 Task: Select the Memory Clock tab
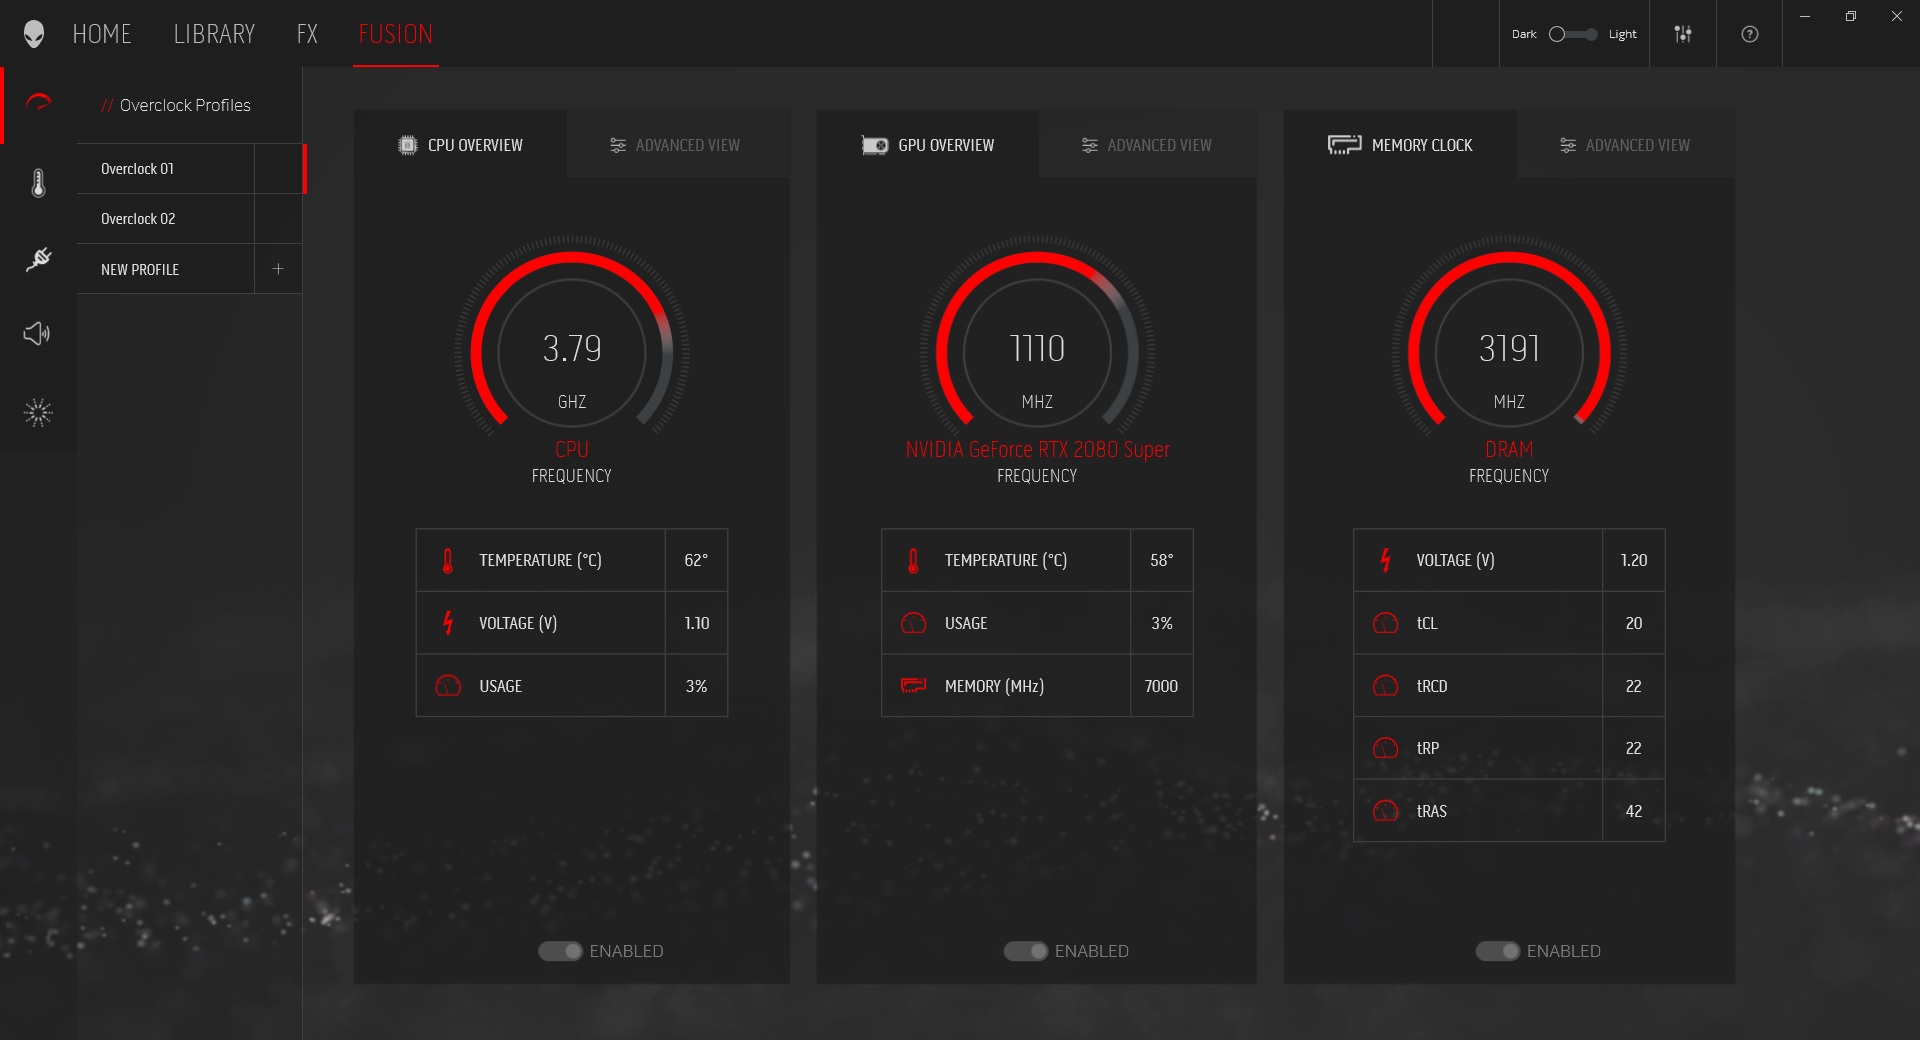tap(1400, 145)
